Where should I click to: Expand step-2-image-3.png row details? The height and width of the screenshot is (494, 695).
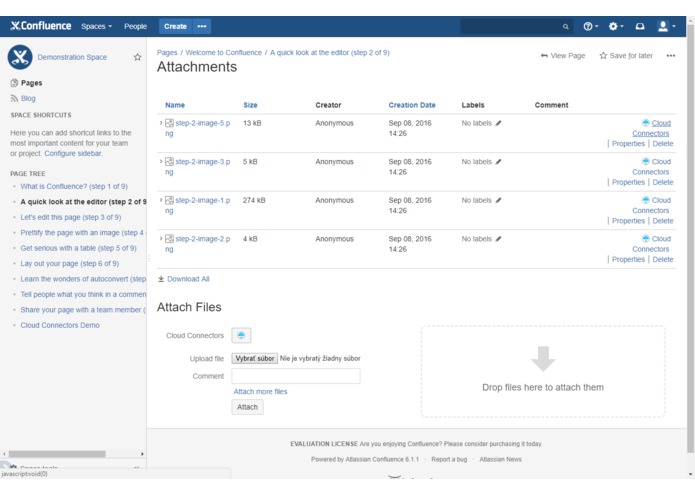pos(161,161)
